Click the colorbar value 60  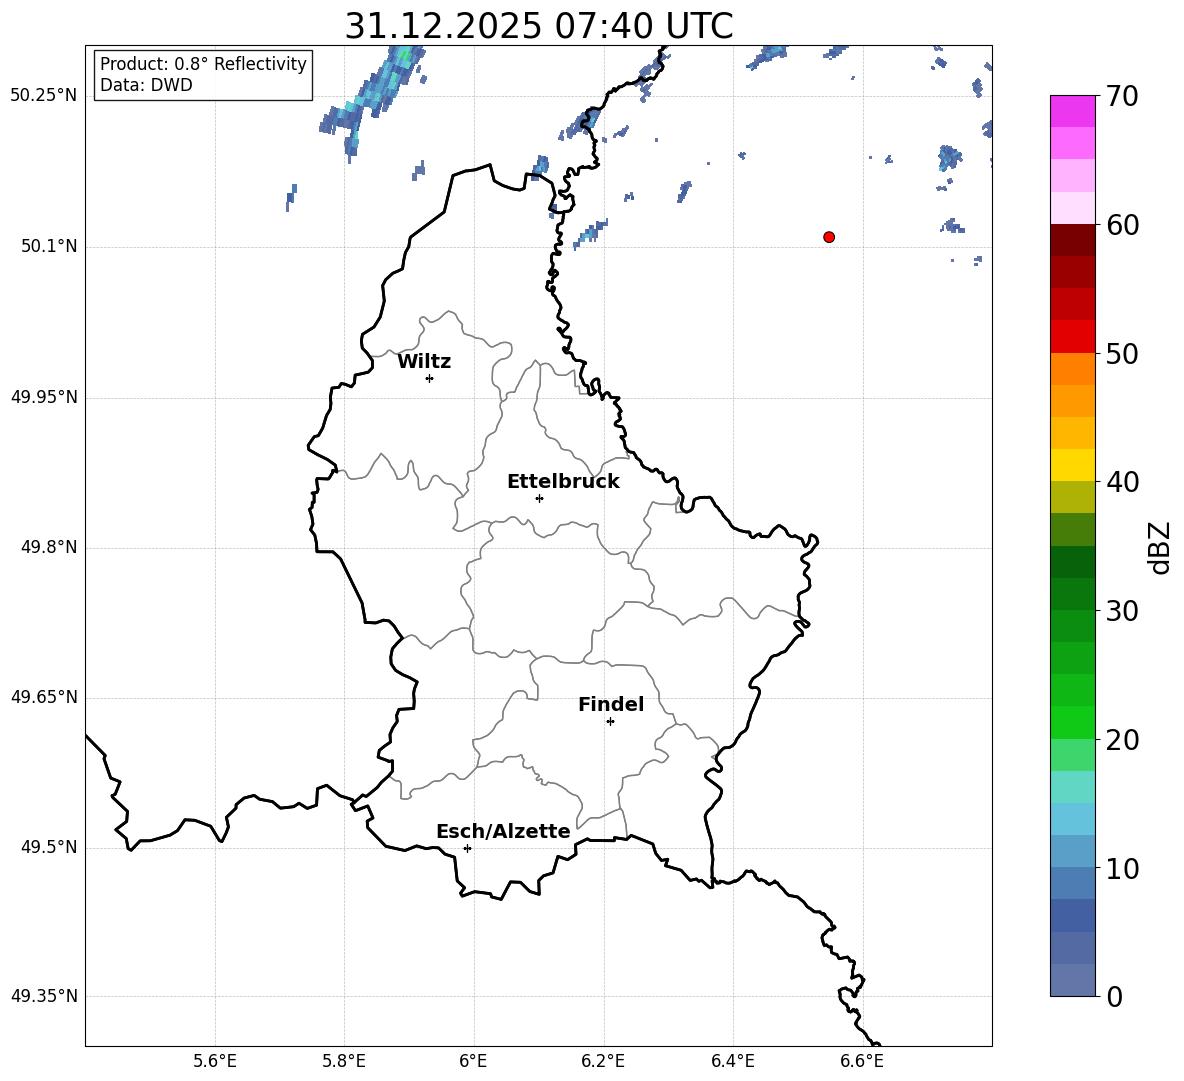coord(1122,224)
